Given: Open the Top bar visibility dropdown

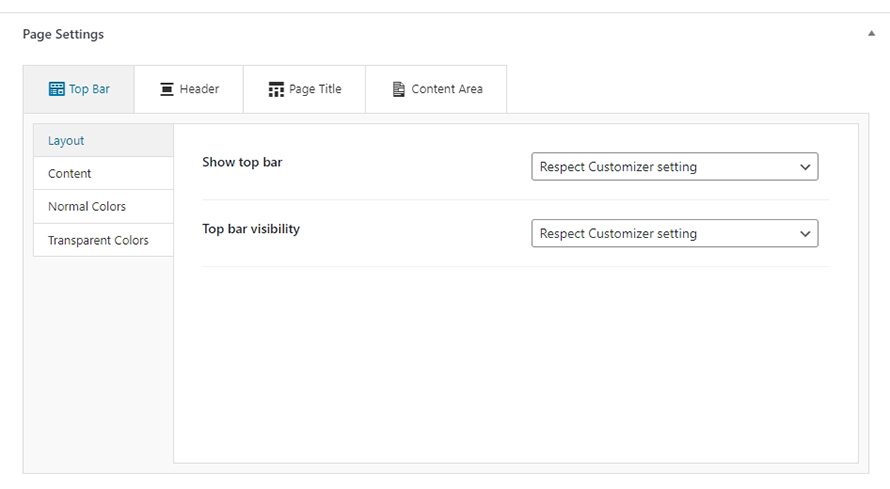Looking at the screenshot, I should 674,233.
